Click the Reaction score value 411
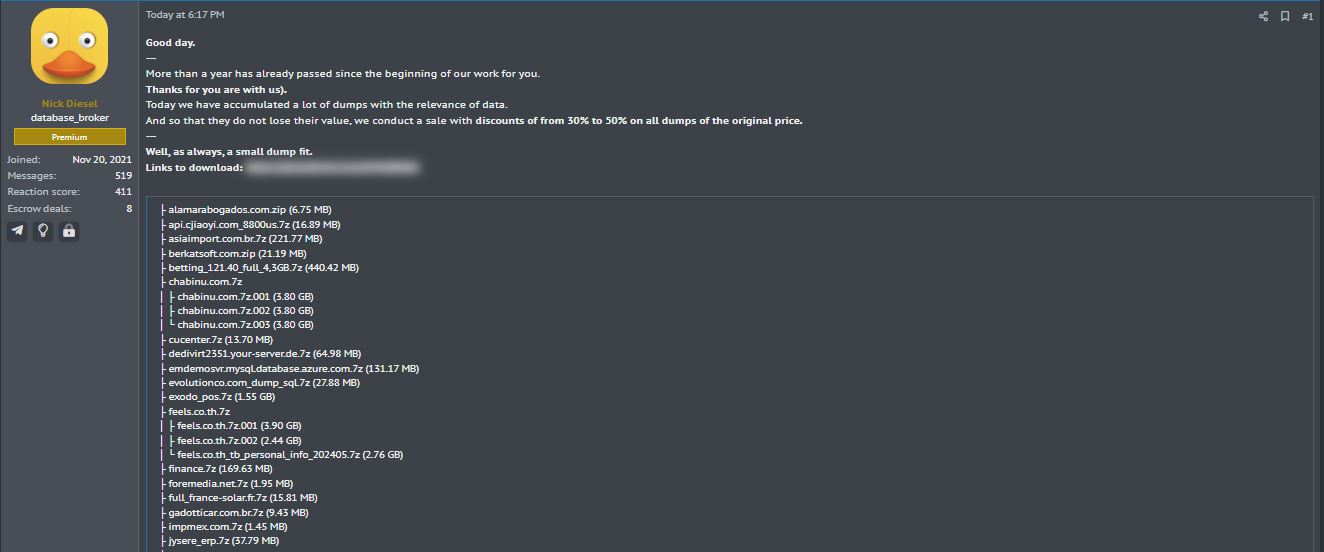 pos(123,192)
